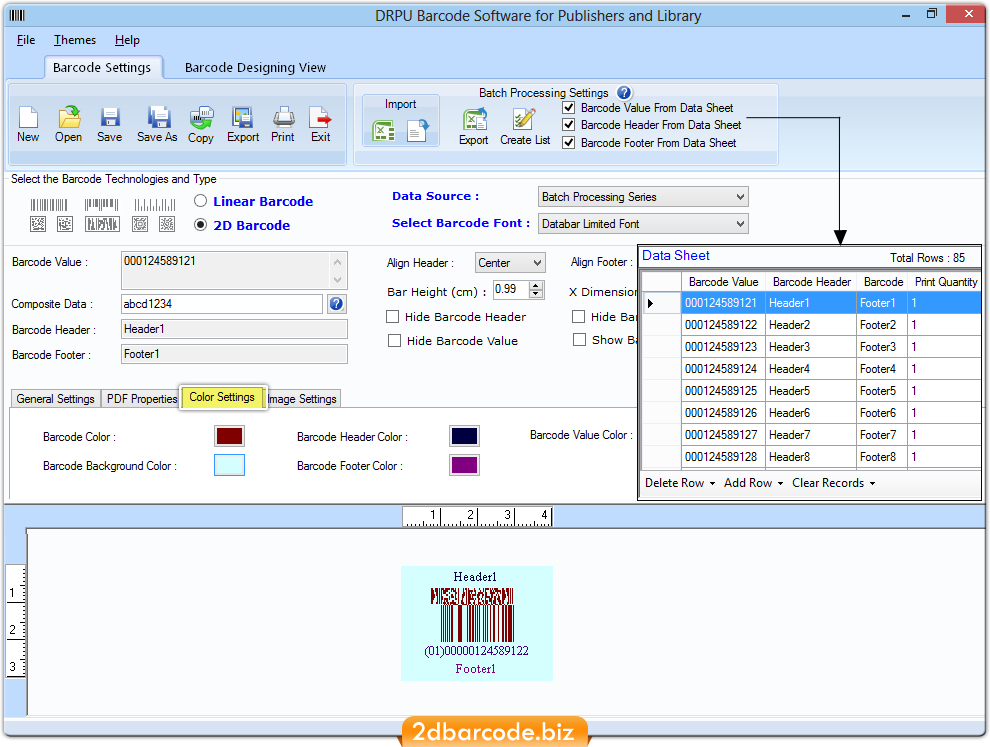The image size is (990, 747).
Task: Click the toolbar Export icon next to Copy
Action: click(x=242, y=117)
